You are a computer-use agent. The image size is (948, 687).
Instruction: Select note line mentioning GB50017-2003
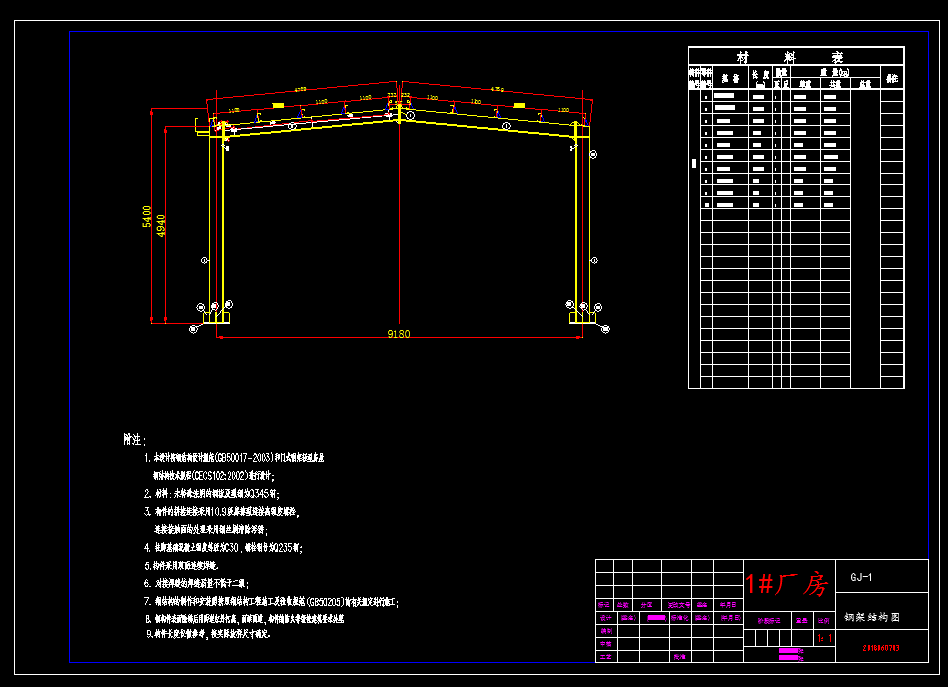pyautogui.click(x=234, y=458)
